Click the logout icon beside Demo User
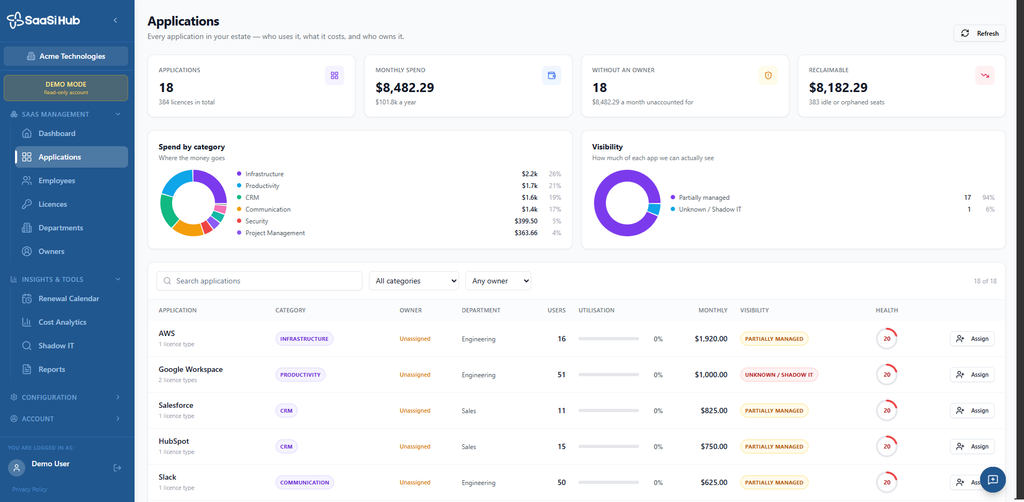 tap(118, 468)
